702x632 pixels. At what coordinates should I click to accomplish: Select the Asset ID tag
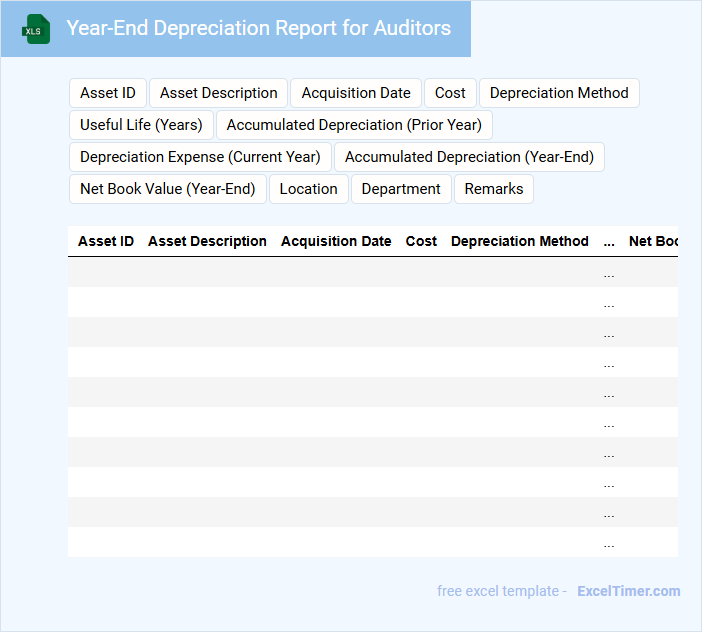108,93
